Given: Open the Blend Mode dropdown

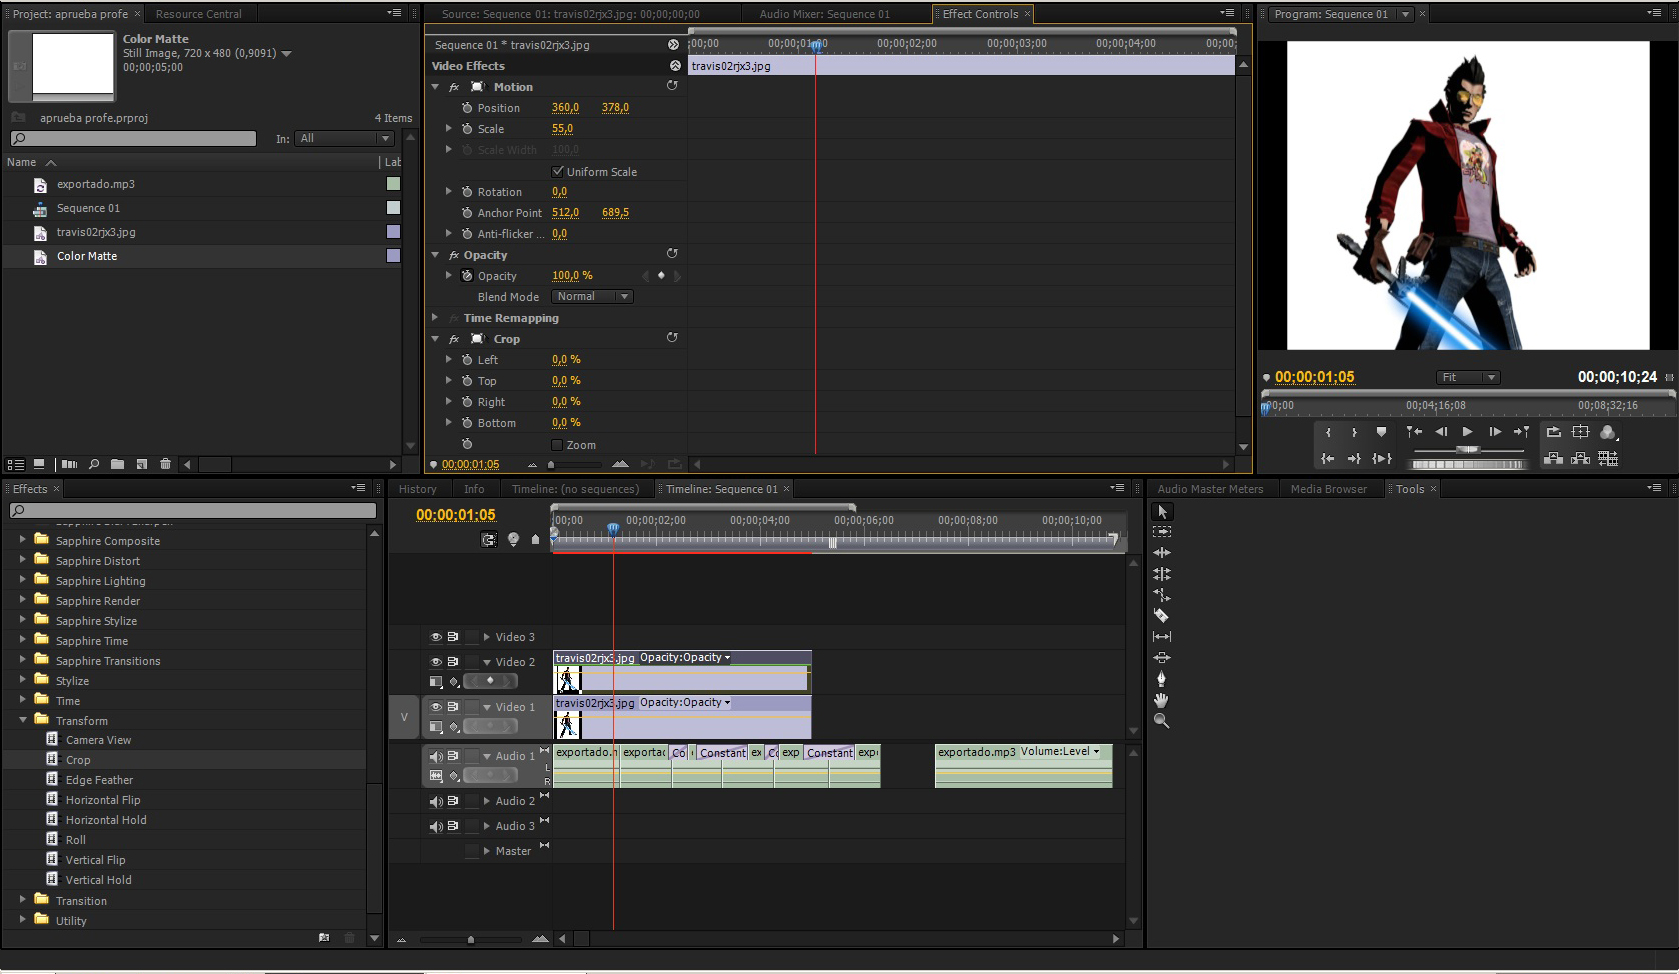Looking at the screenshot, I should tap(592, 297).
